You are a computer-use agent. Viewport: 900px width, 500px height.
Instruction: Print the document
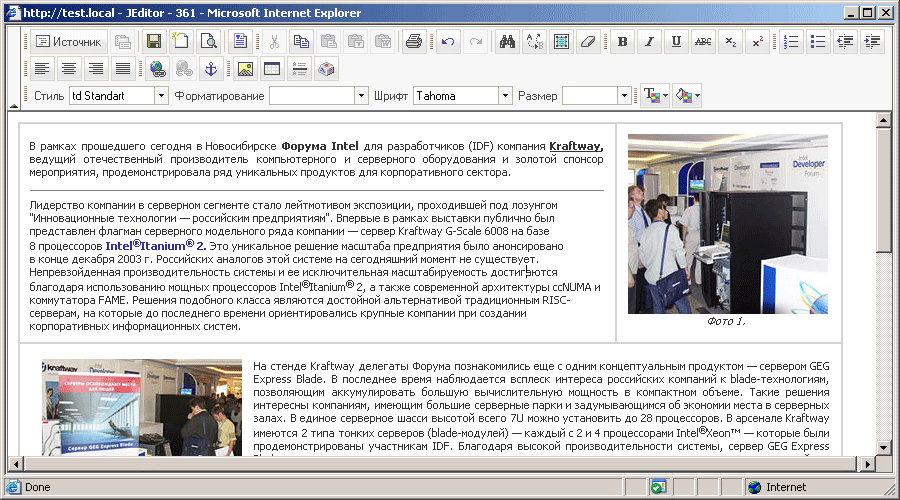coord(414,41)
